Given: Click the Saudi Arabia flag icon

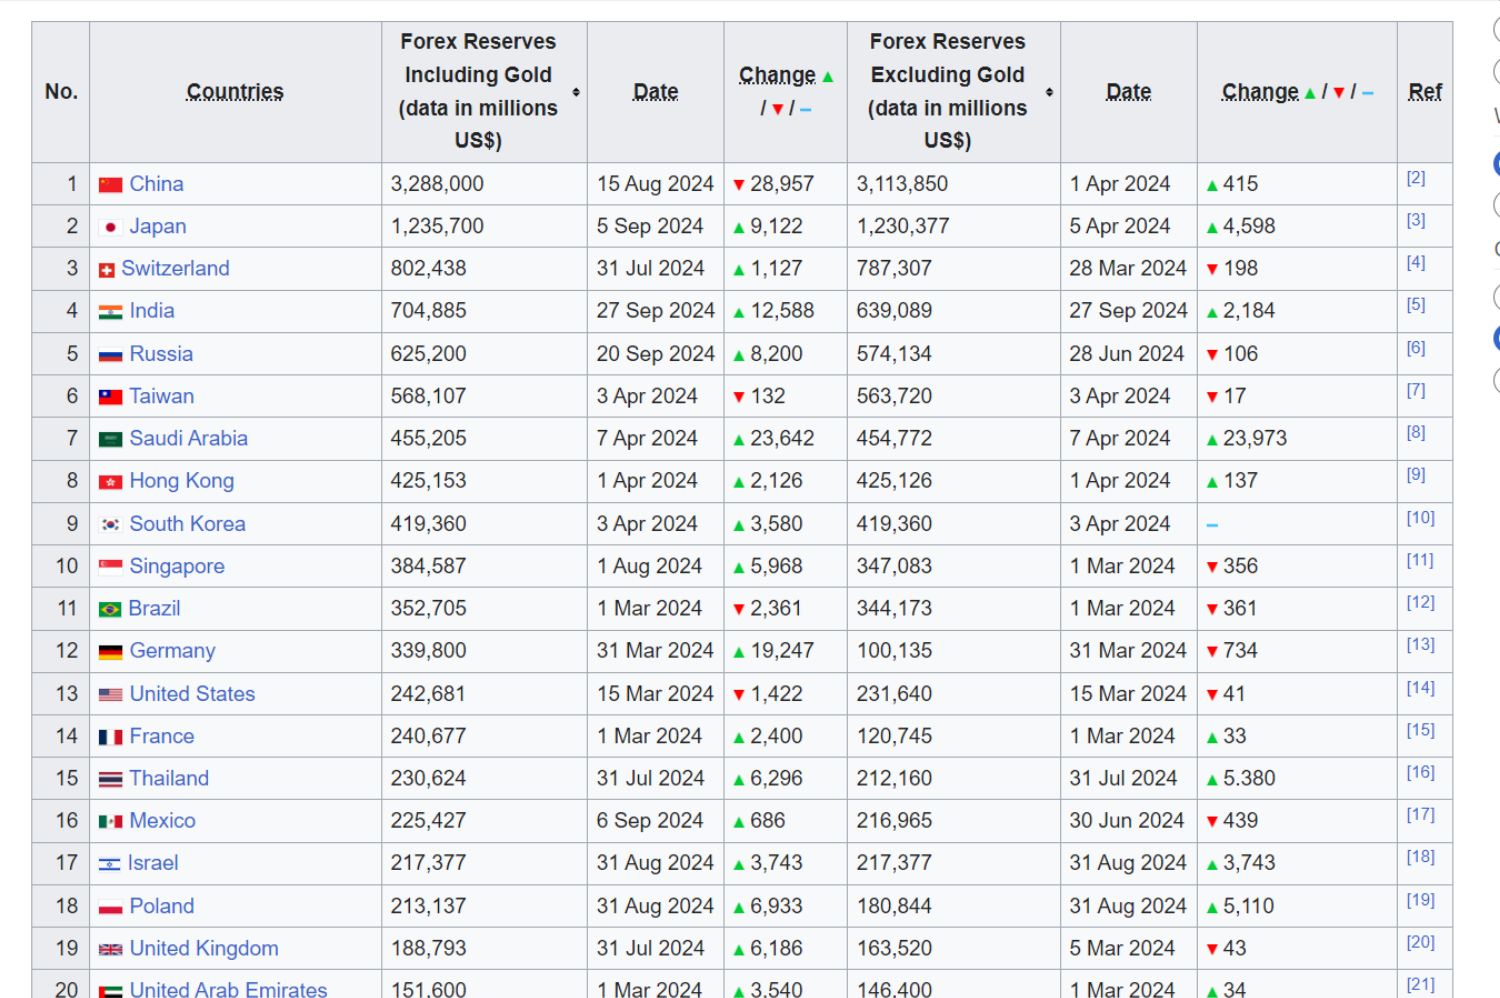Looking at the screenshot, I should [110, 439].
